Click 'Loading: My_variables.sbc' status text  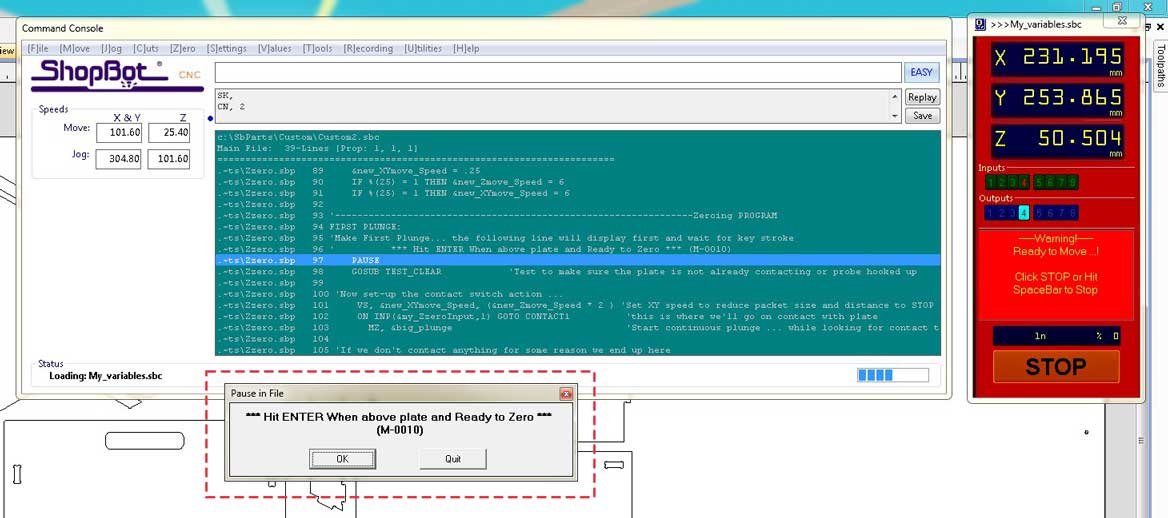point(106,376)
